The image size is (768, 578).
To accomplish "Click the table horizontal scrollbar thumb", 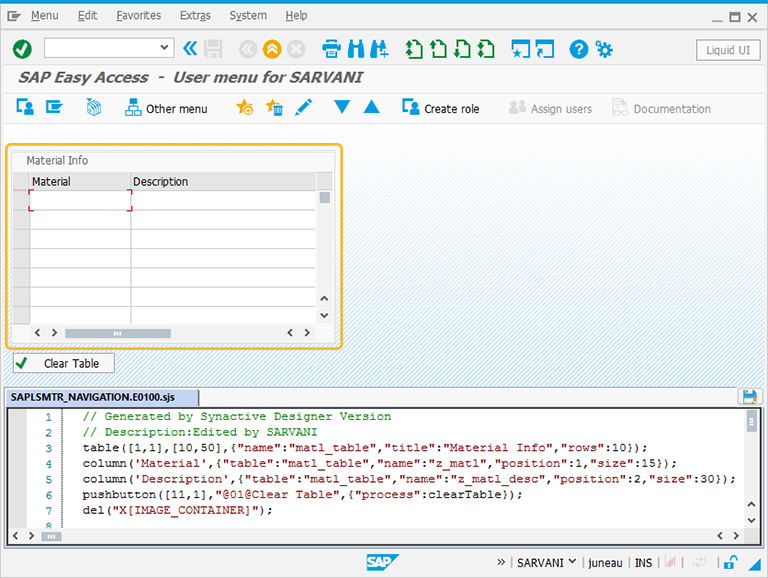I will (118, 333).
